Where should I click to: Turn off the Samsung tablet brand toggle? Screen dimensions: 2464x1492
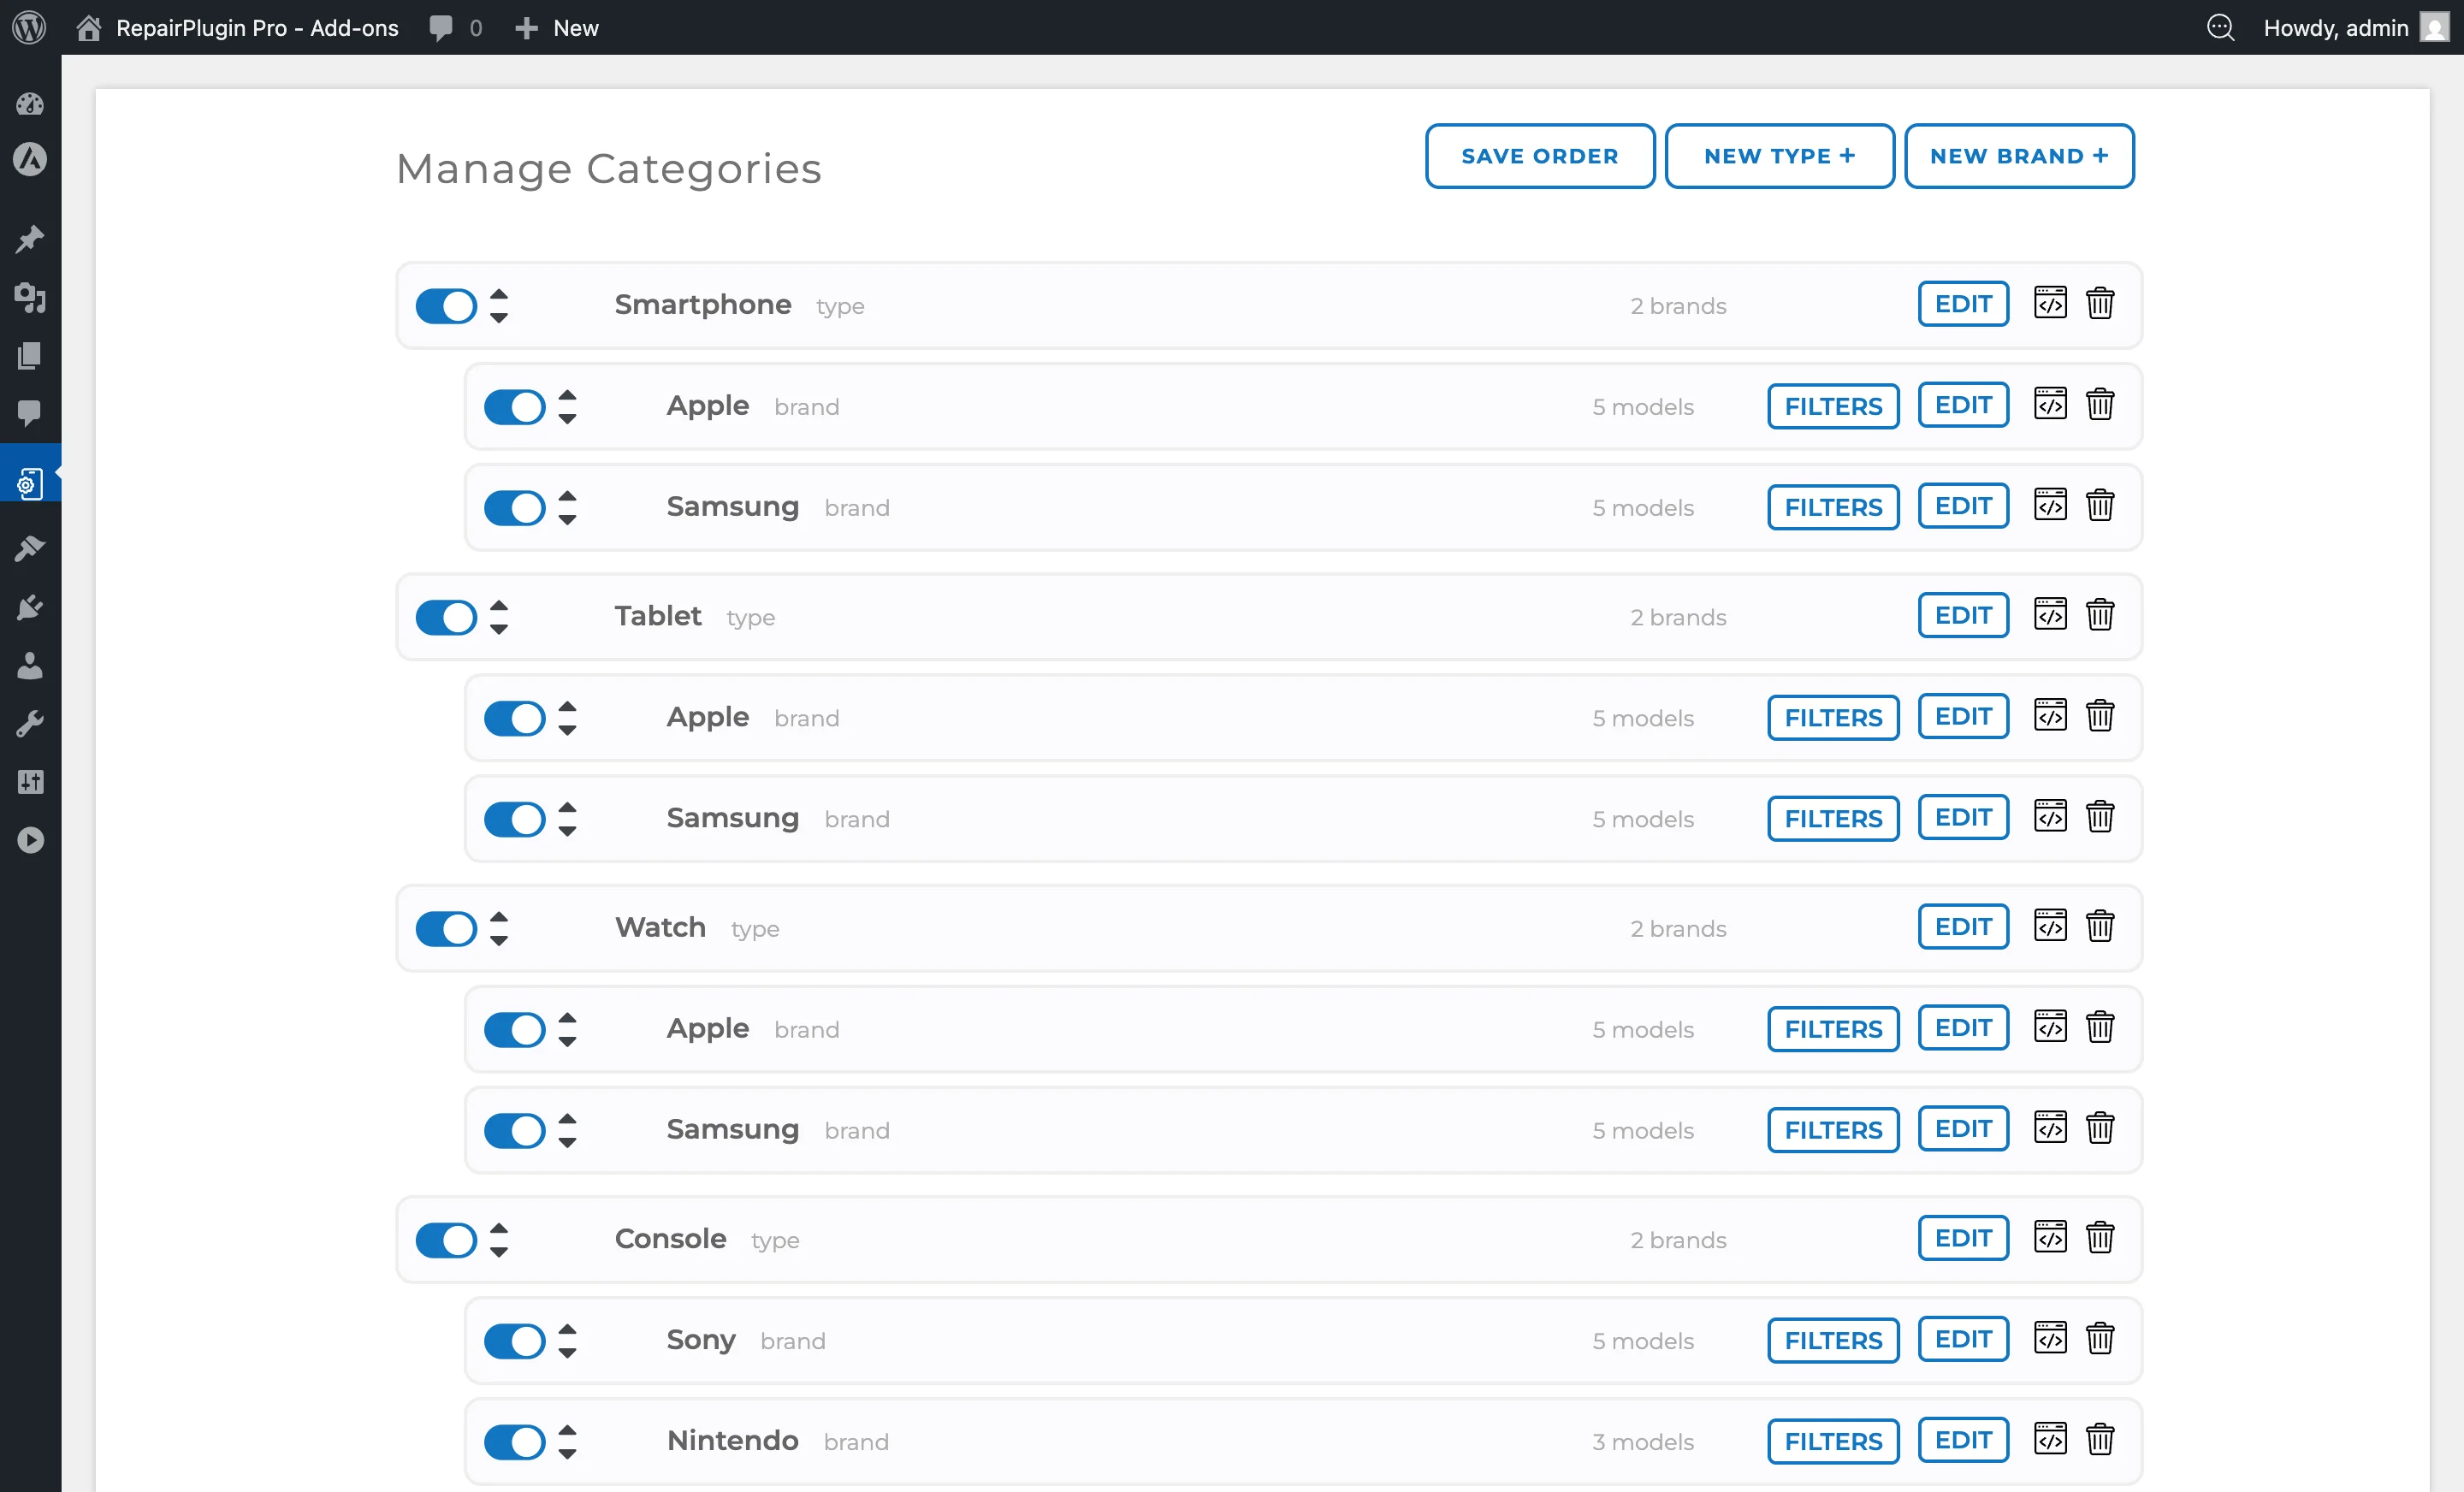tap(514, 818)
